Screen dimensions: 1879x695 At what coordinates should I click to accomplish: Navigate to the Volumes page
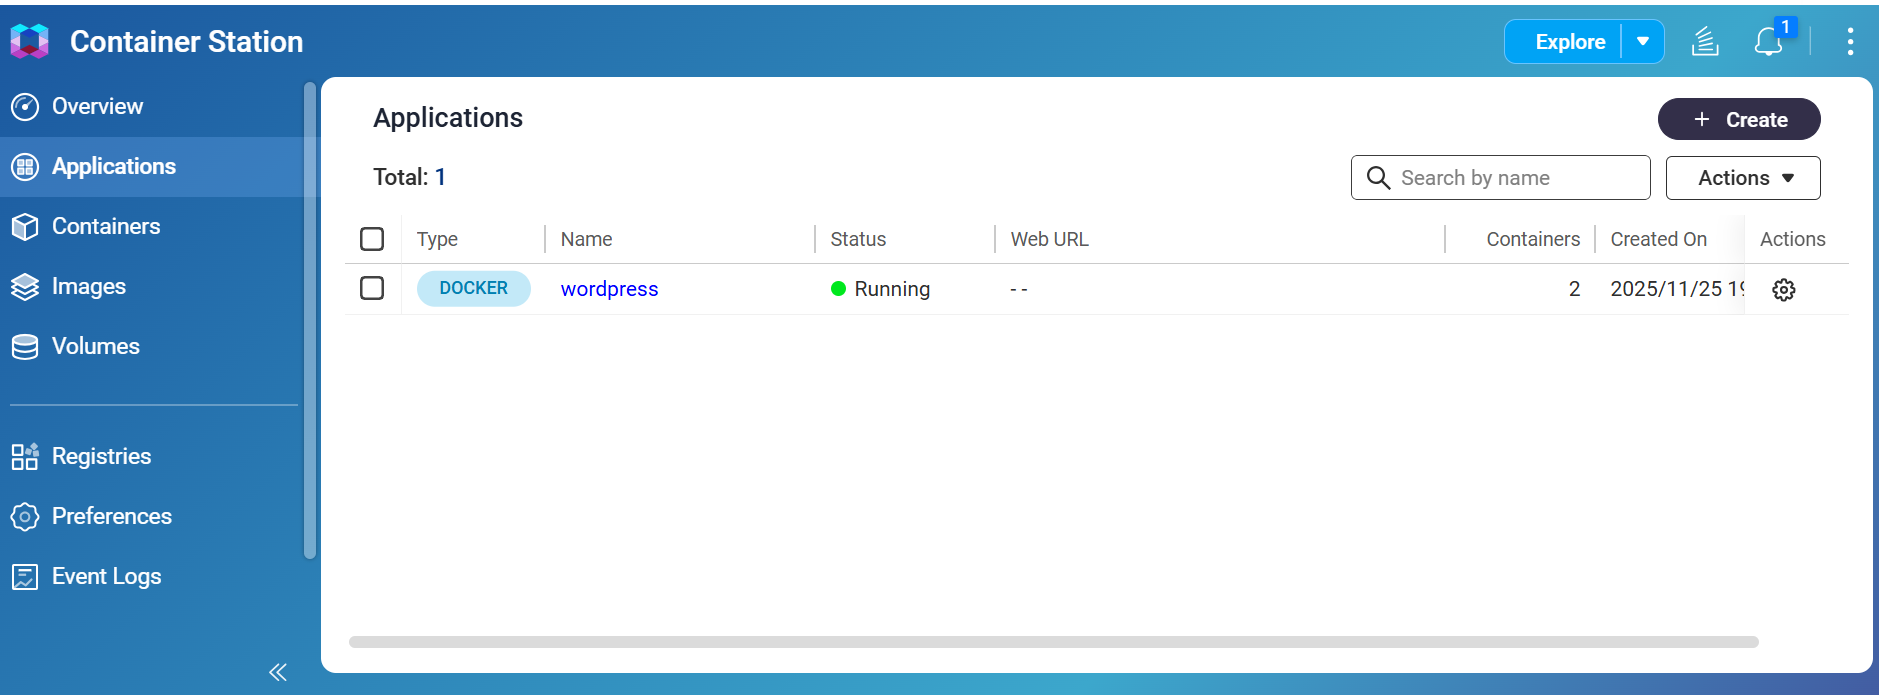tap(95, 347)
